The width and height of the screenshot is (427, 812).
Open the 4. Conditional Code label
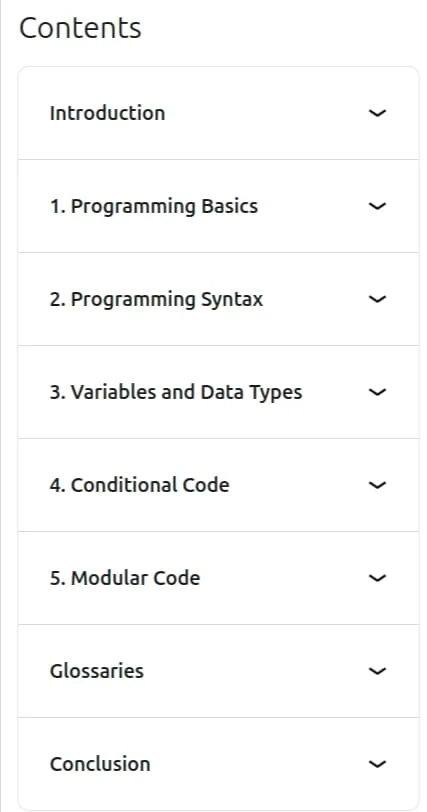point(139,485)
